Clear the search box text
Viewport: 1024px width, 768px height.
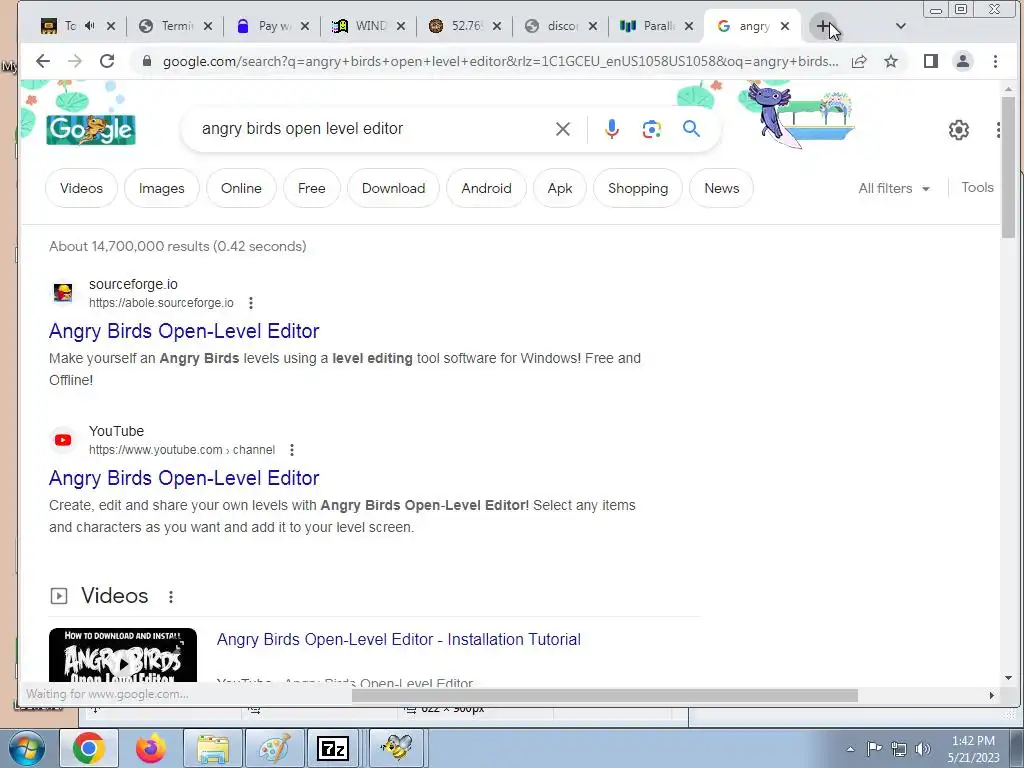(x=562, y=129)
